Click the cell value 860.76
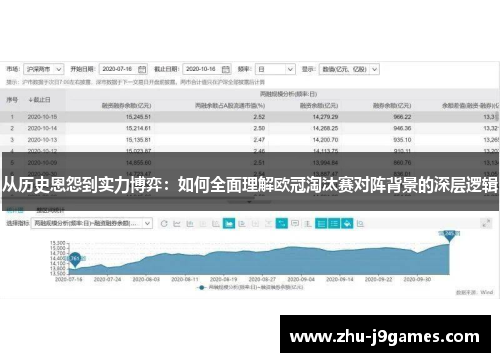Image resolution: width=500 pixels, height=362 pixels. (402, 163)
